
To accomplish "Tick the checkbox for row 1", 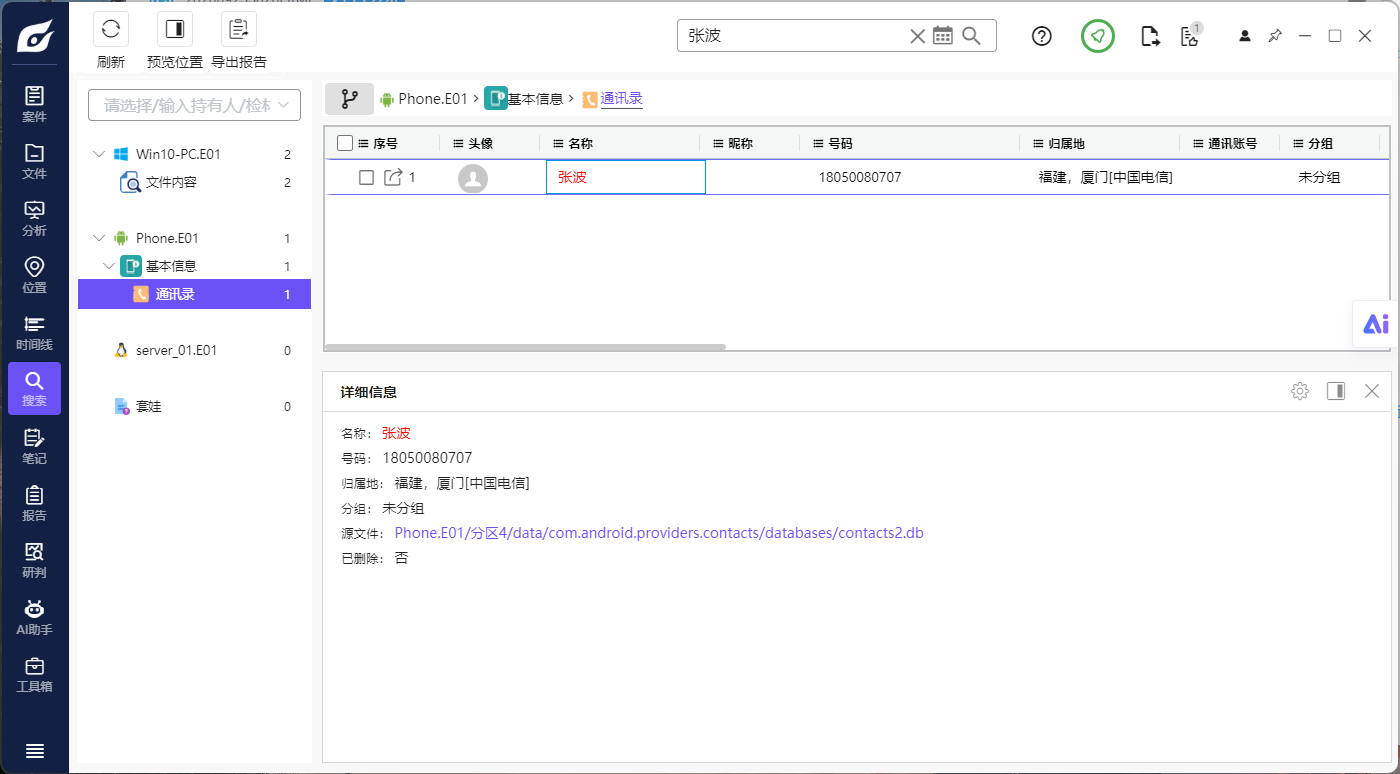I will coord(366,177).
